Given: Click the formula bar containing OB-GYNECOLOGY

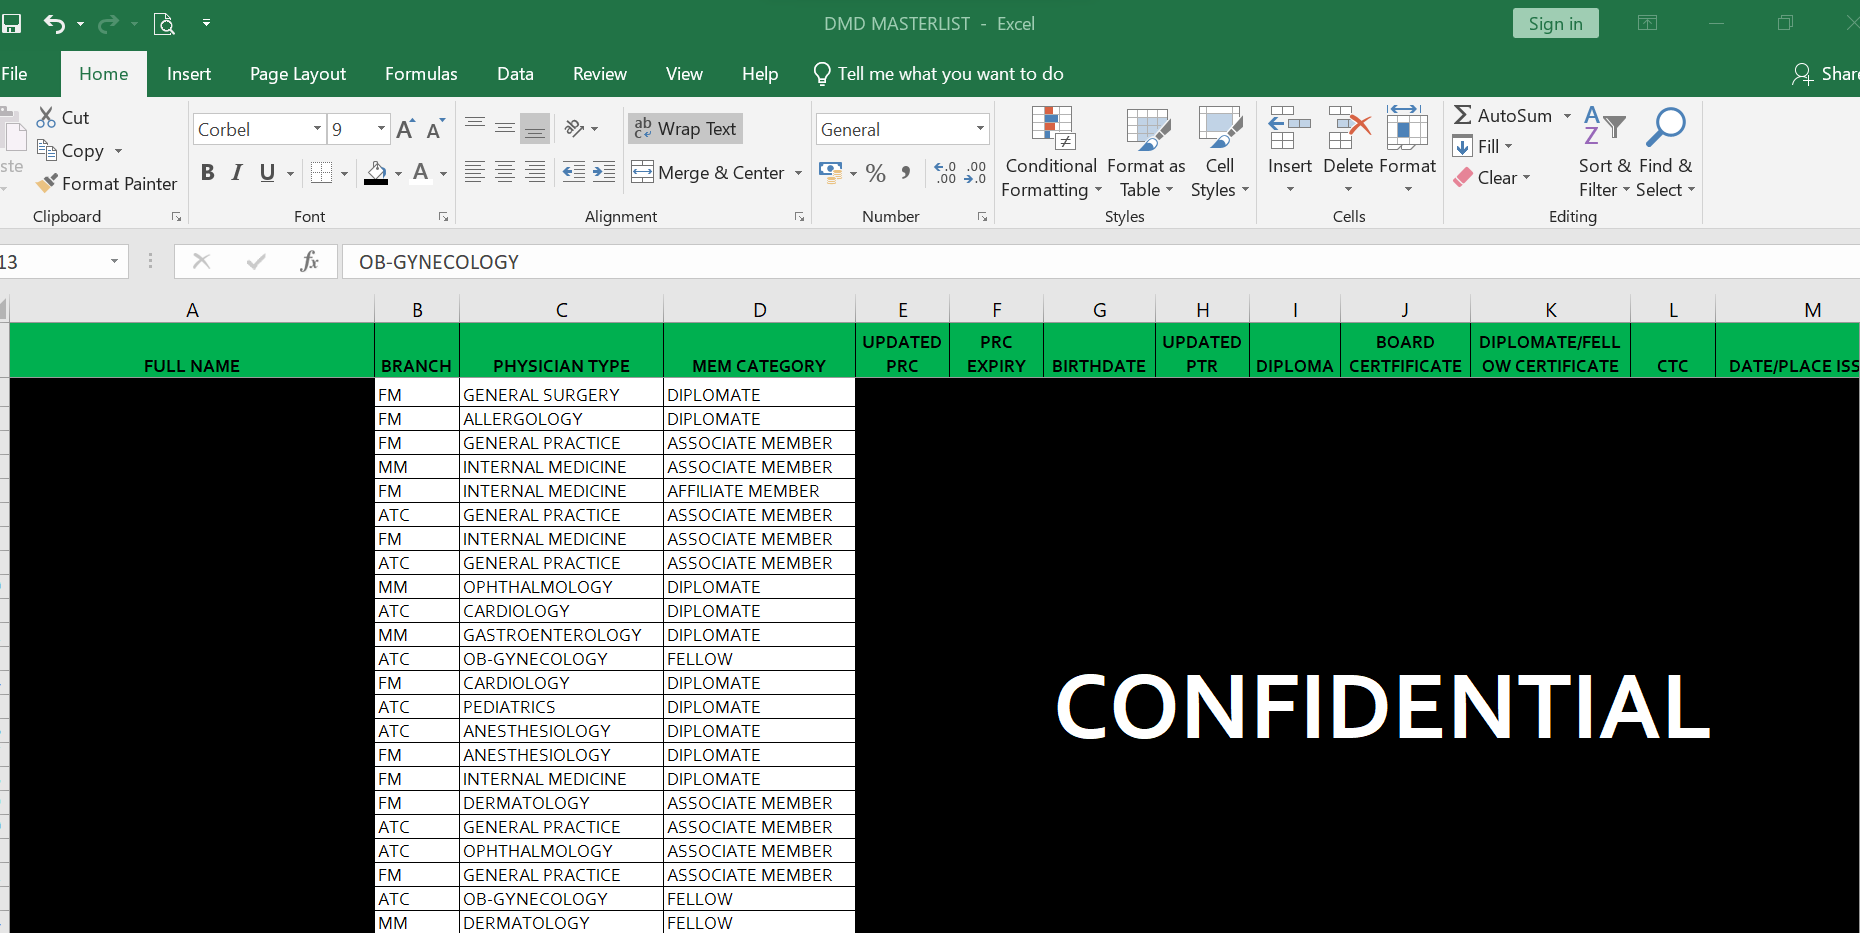Looking at the screenshot, I should click(1100, 262).
